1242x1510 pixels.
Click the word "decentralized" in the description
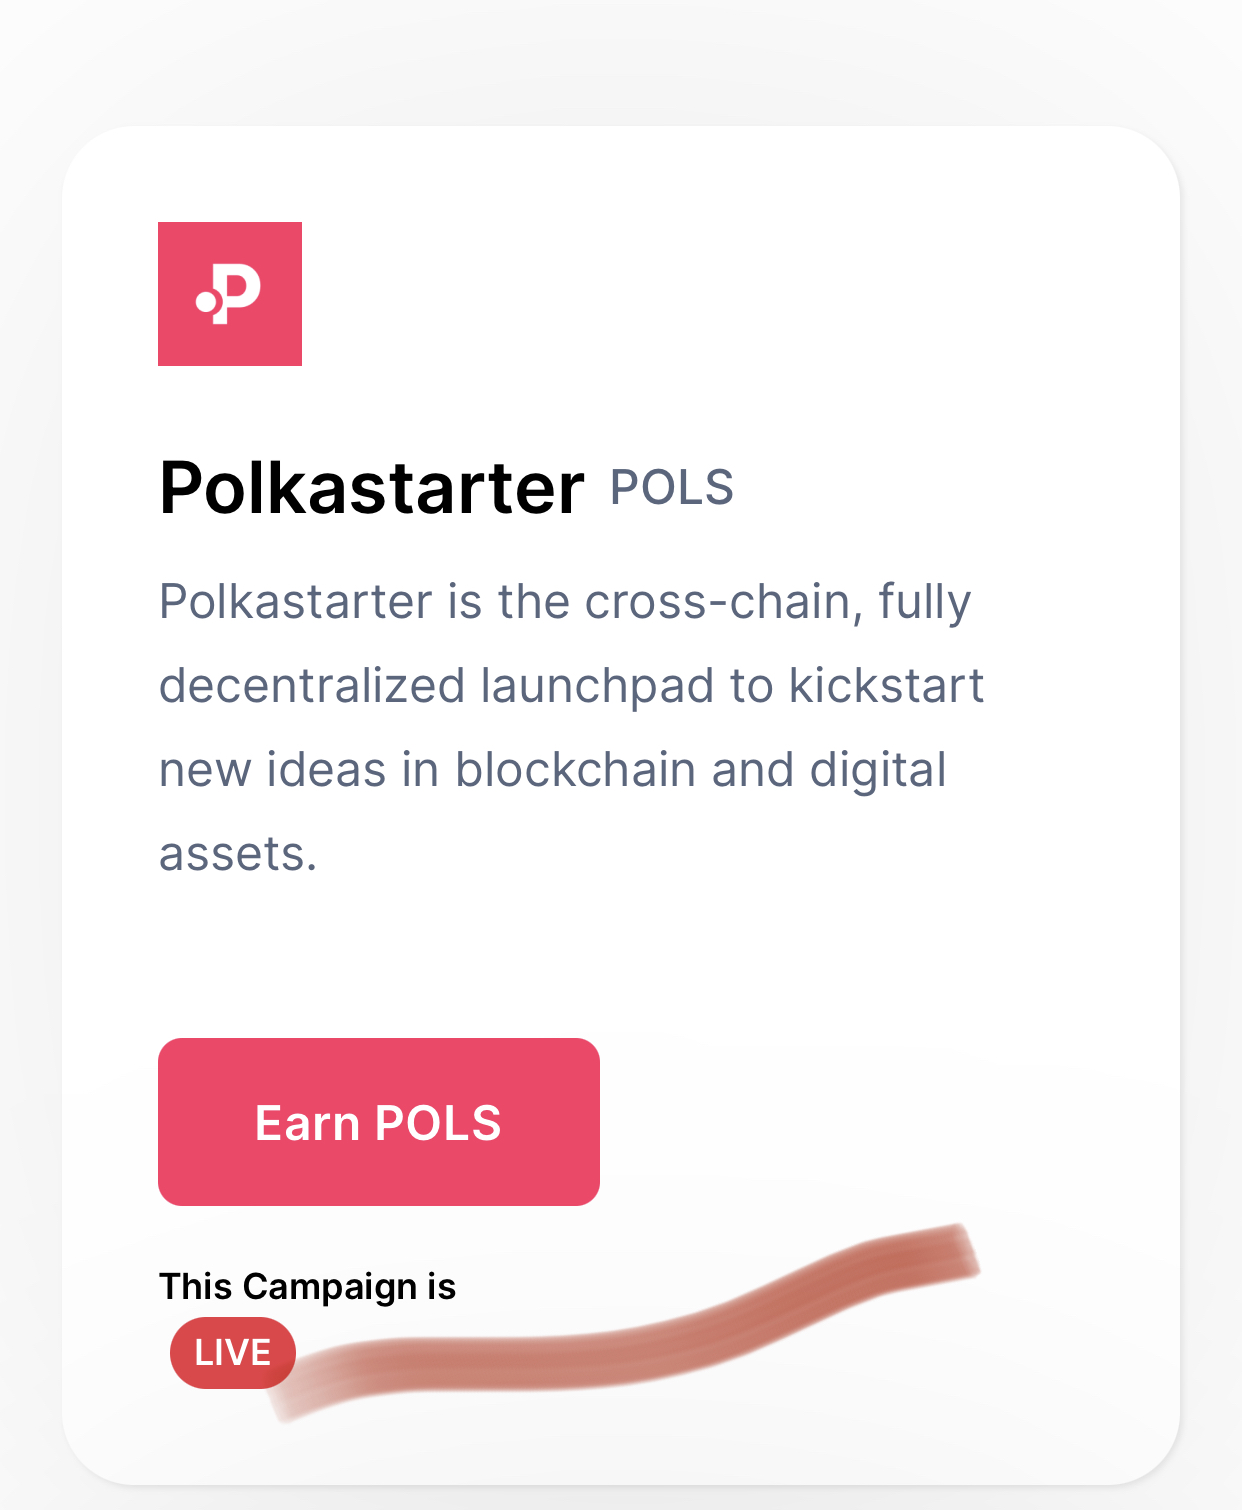pos(312,686)
